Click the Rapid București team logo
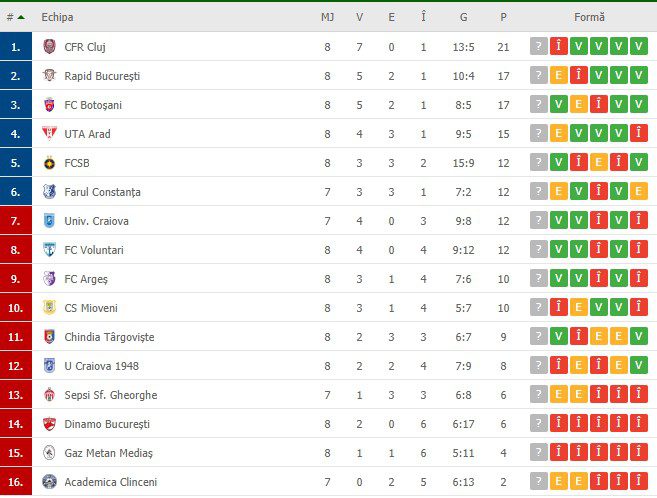This screenshot has width=657, height=498. coord(49,75)
